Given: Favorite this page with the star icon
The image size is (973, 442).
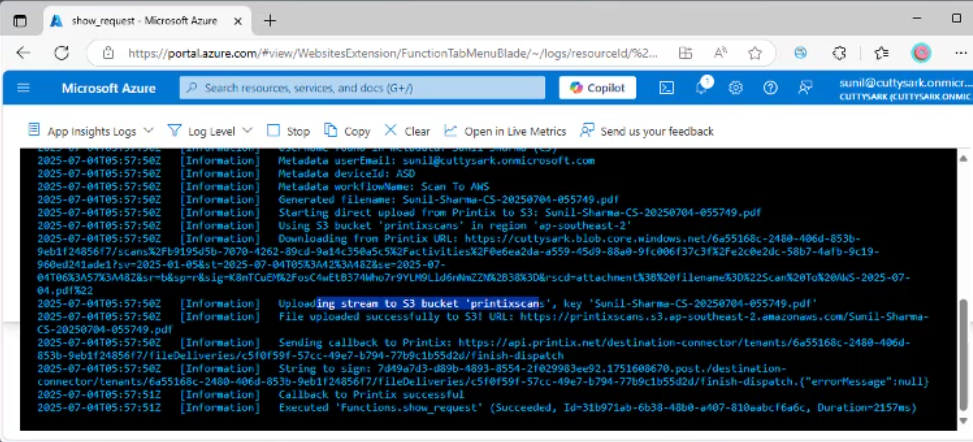Looking at the screenshot, I should [x=755, y=53].
